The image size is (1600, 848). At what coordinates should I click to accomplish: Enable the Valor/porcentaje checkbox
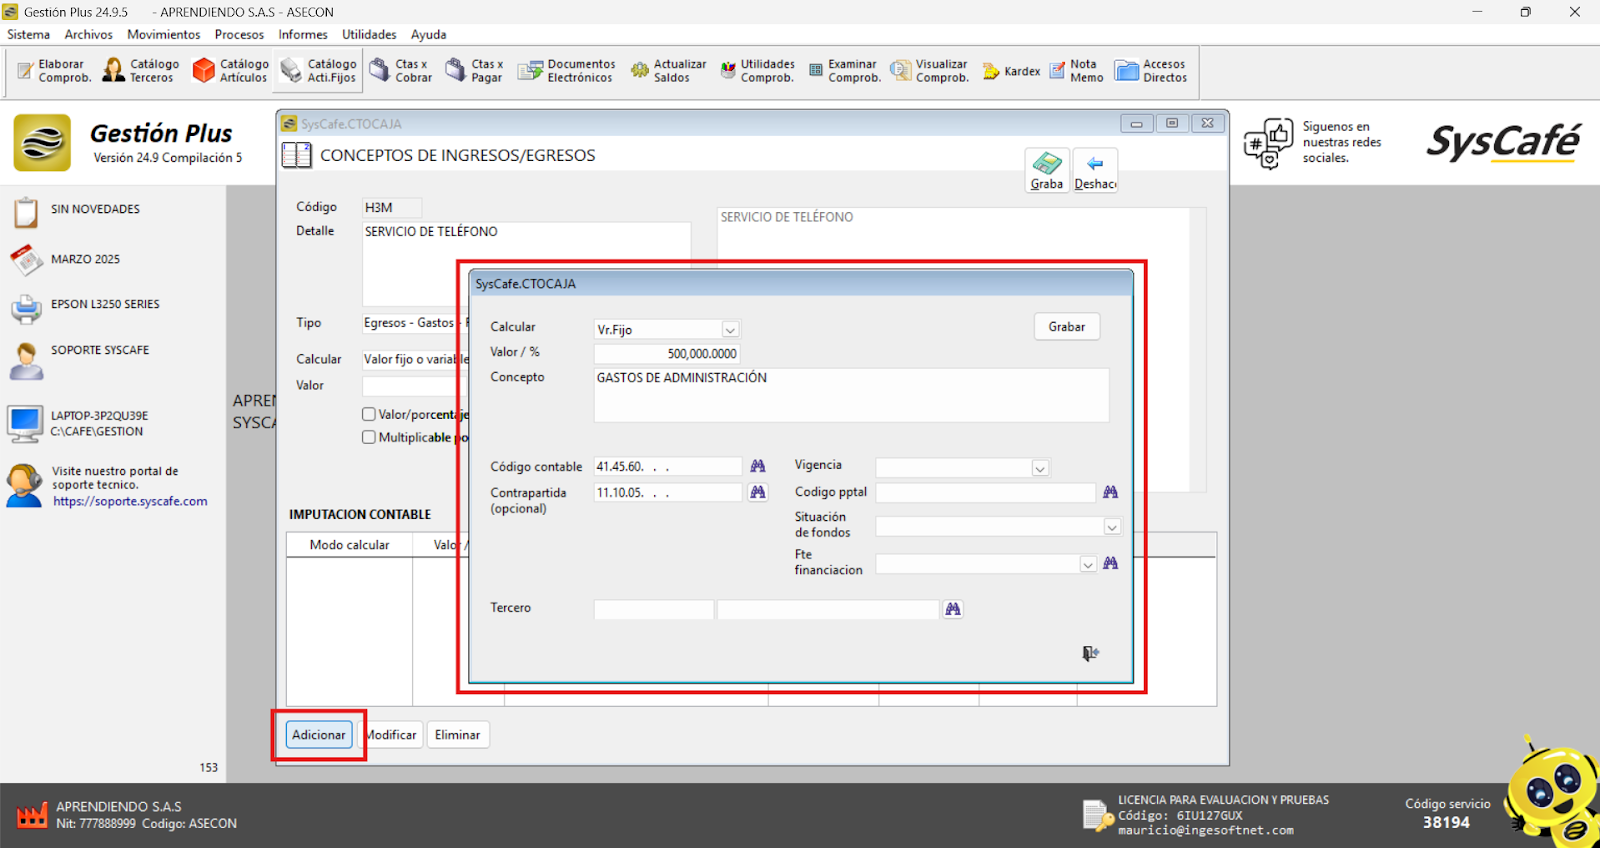point(369,414)
